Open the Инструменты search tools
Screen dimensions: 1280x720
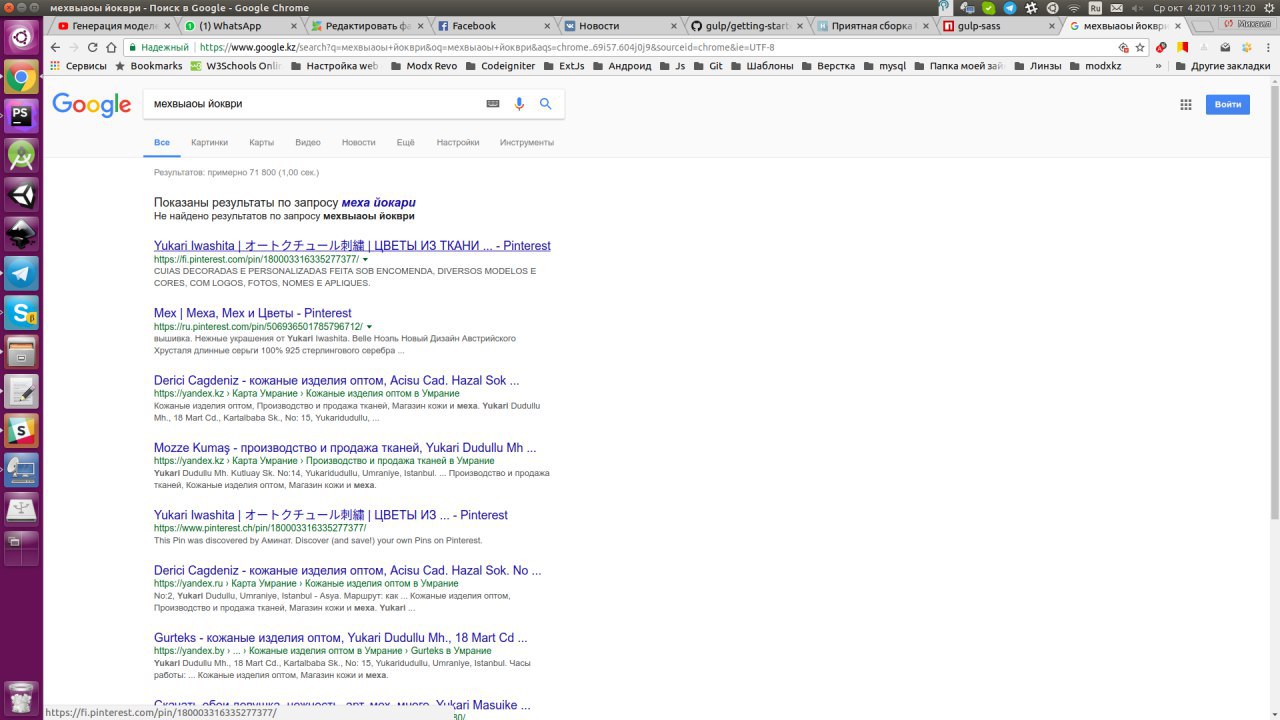pyautogui.click(x=527, y=142)
